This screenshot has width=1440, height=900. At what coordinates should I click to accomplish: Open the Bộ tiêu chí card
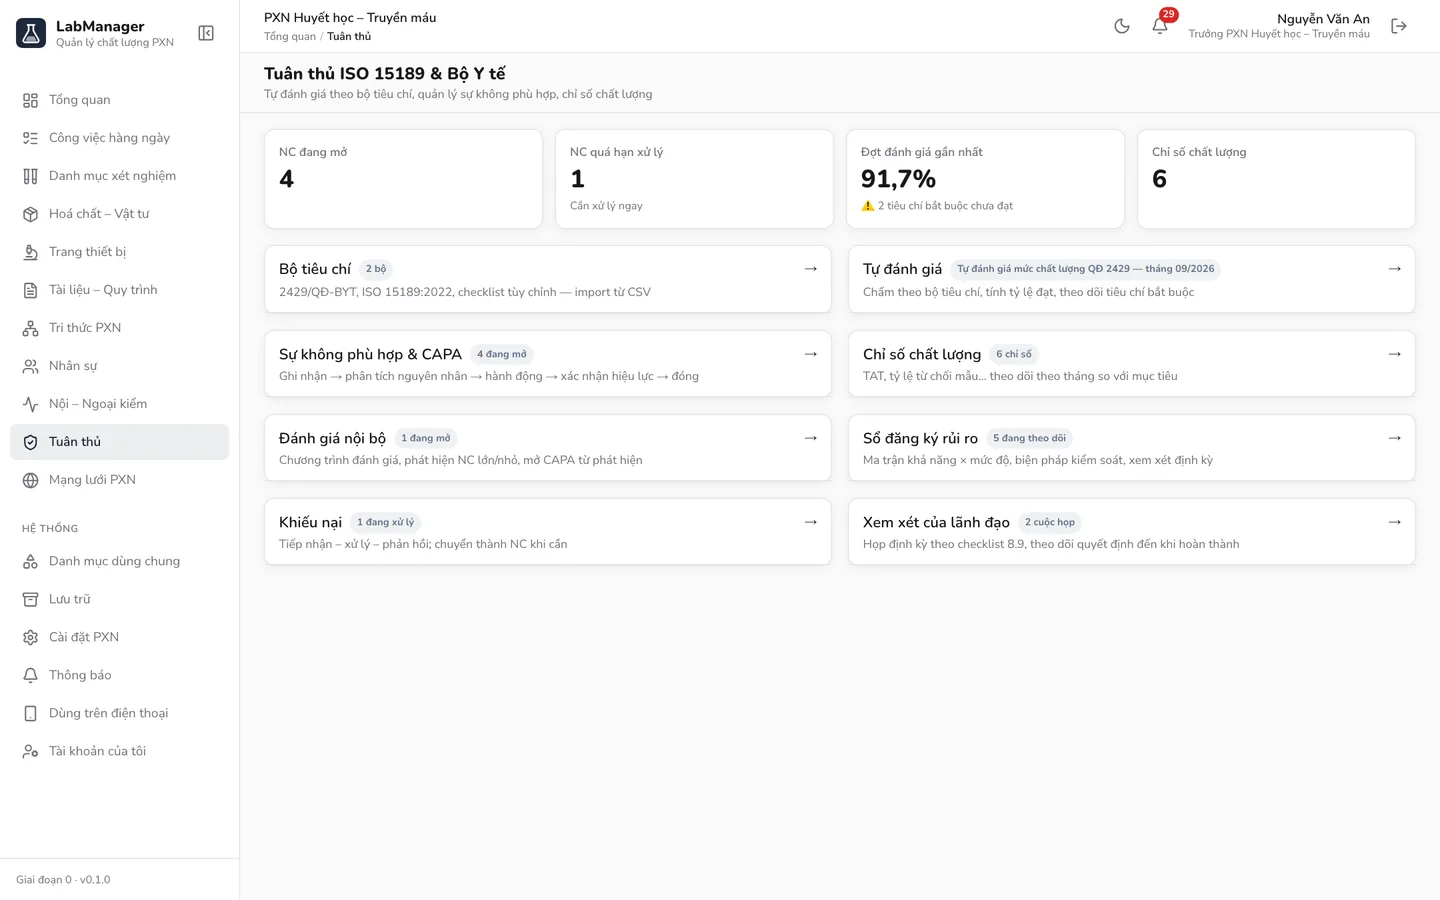pyautogui.click(x=548, y=279)
